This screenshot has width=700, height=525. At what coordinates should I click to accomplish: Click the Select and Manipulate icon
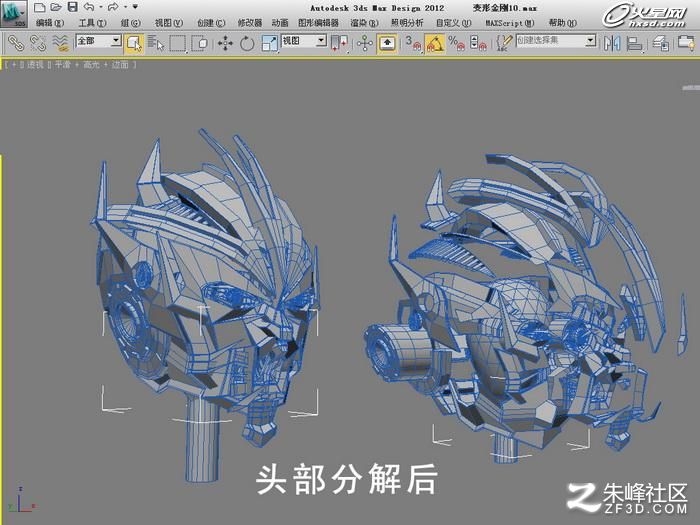click(x=365, y=43)
